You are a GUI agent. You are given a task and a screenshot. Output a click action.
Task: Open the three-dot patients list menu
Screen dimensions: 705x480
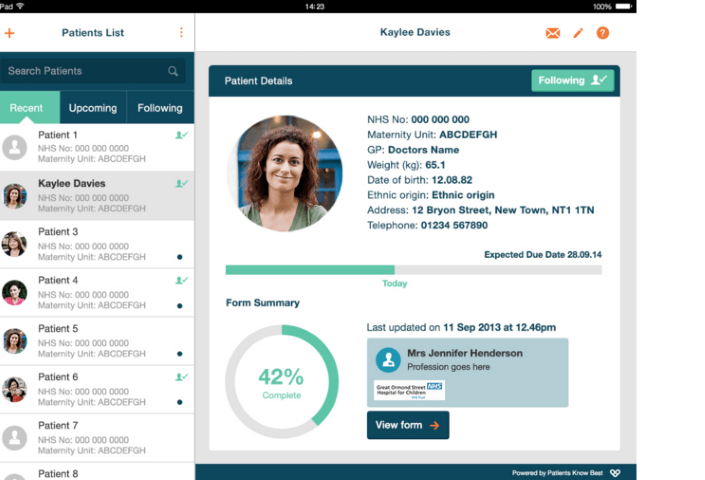click(x=181, y=32)
